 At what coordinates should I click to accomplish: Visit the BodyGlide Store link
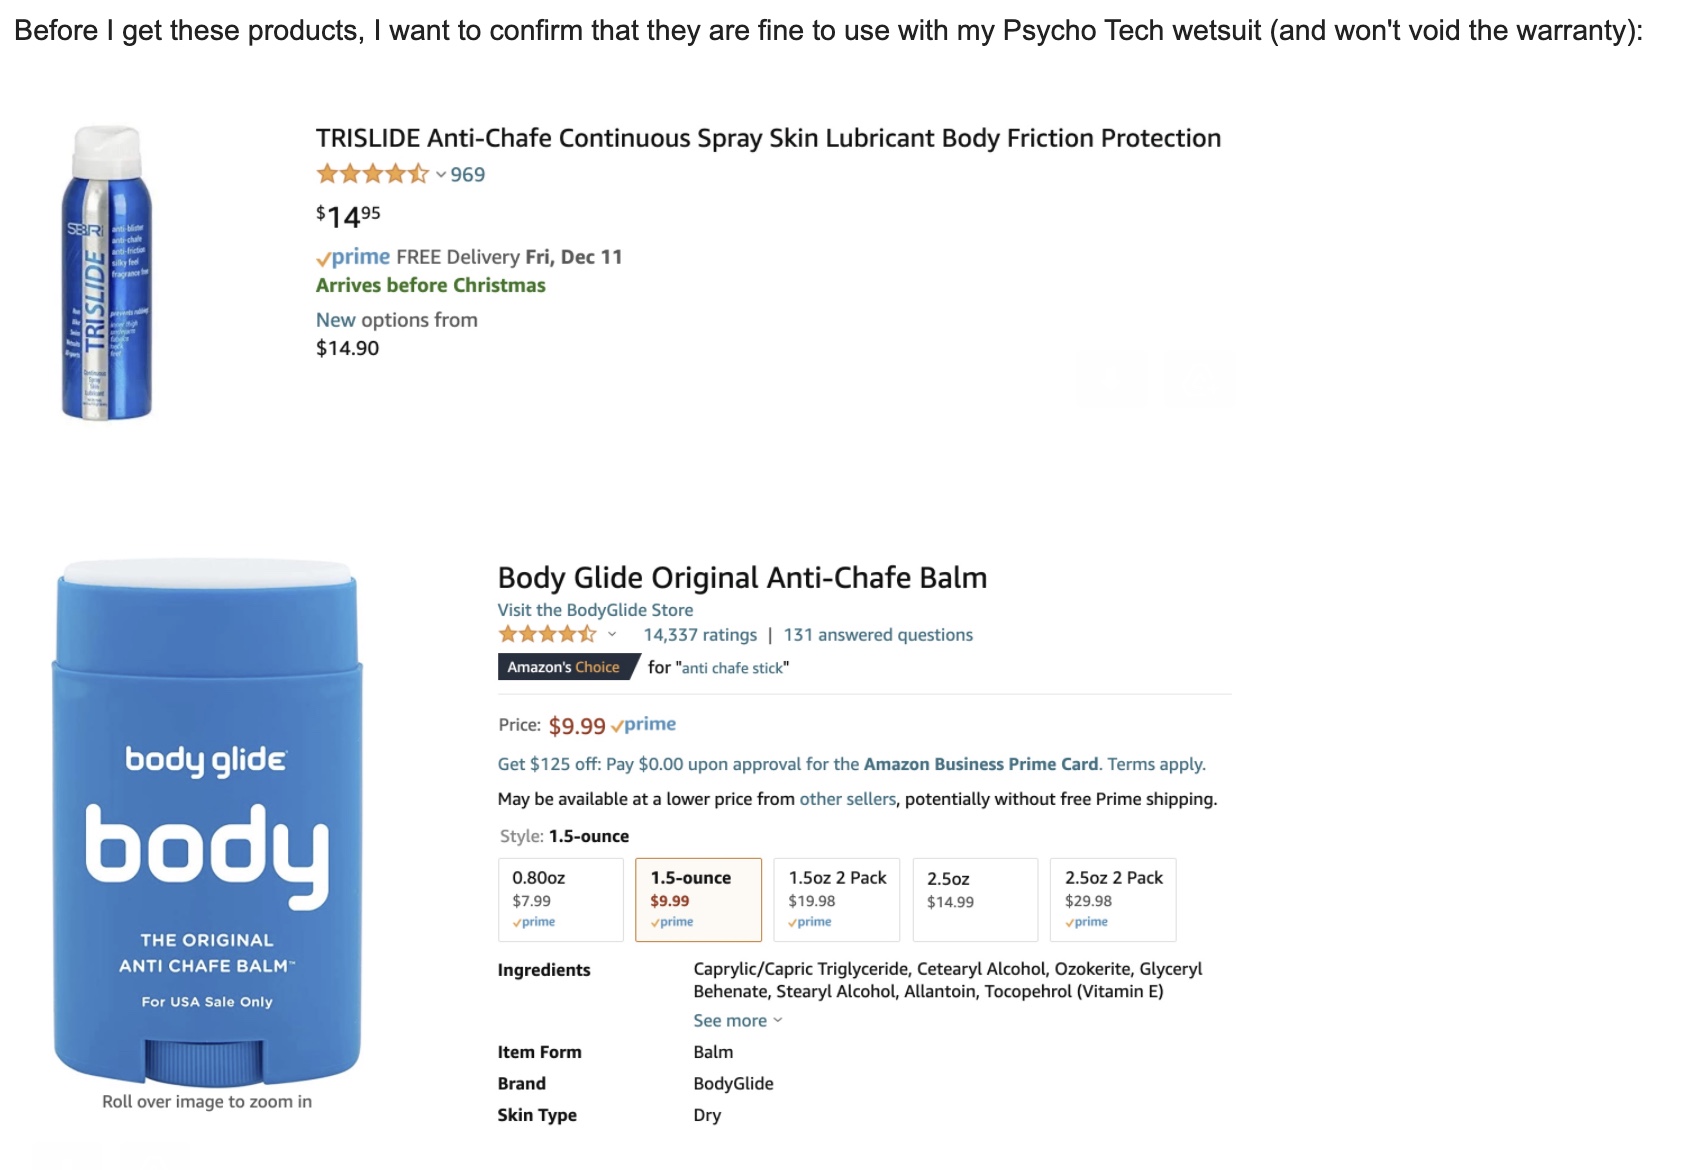pos(595,610)
